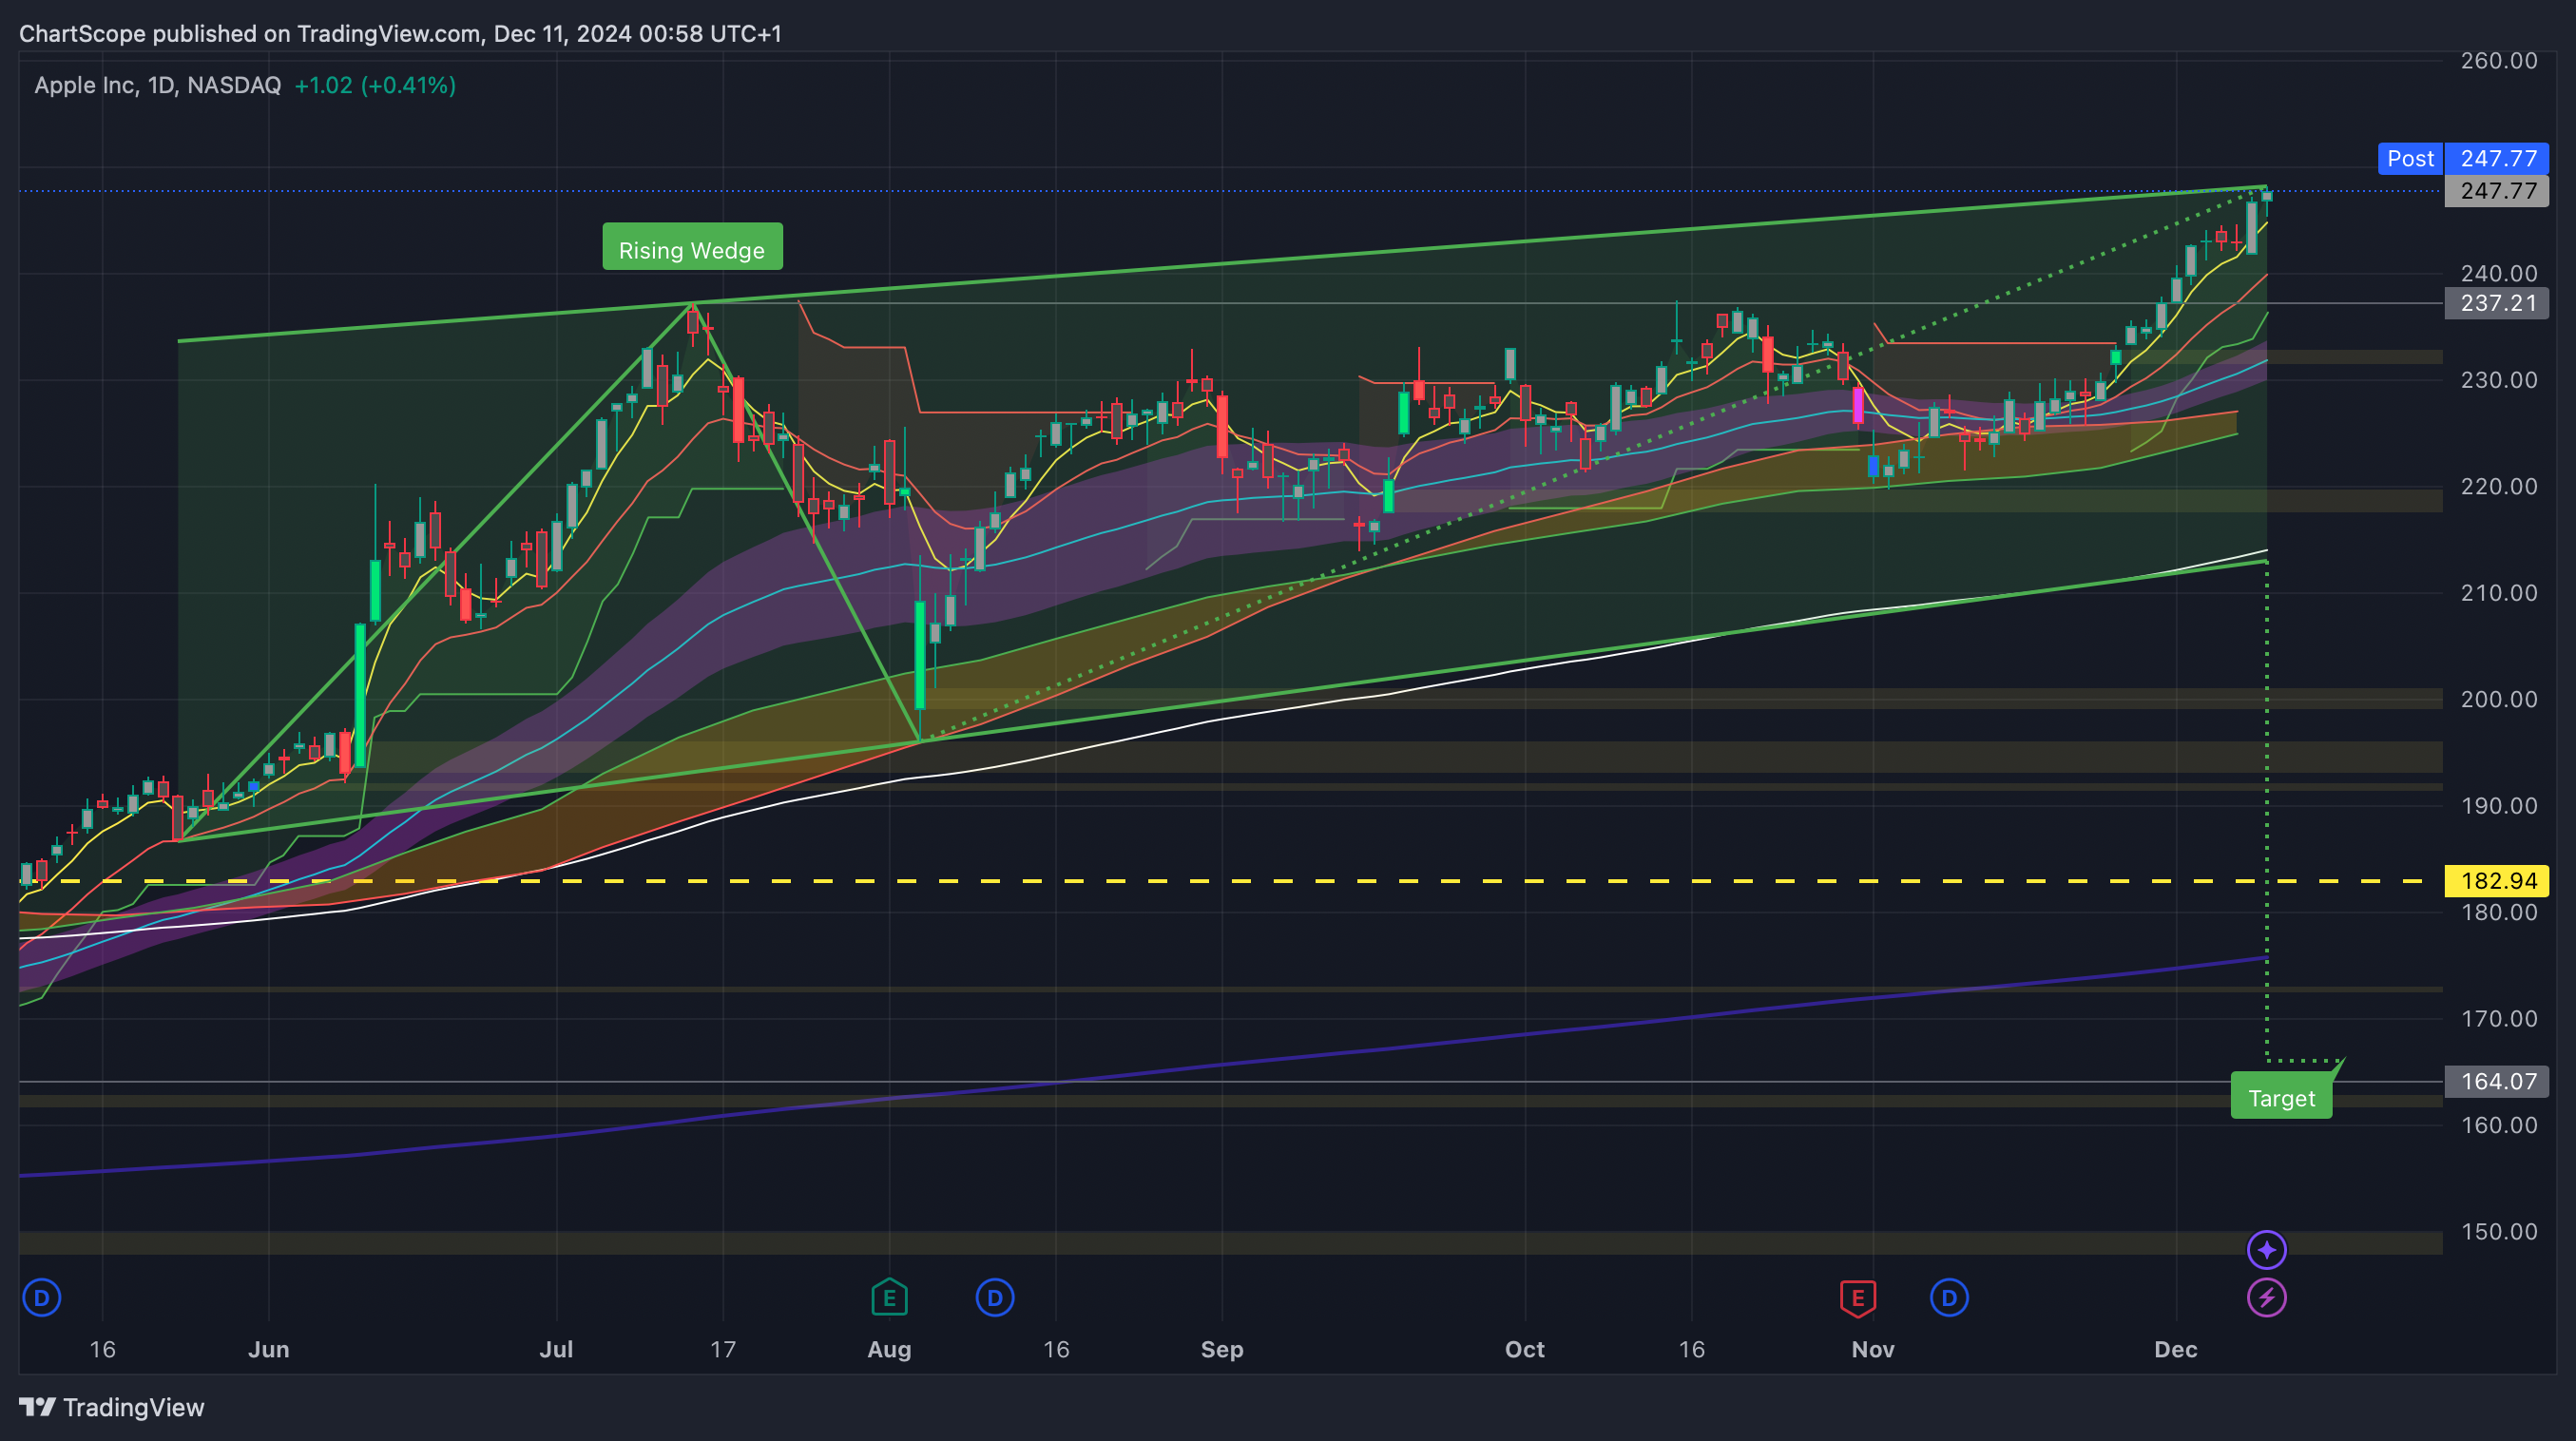Click the August earnings E marker
This screenshot has width=2576, height=1441.
[x=889, y=1298]
